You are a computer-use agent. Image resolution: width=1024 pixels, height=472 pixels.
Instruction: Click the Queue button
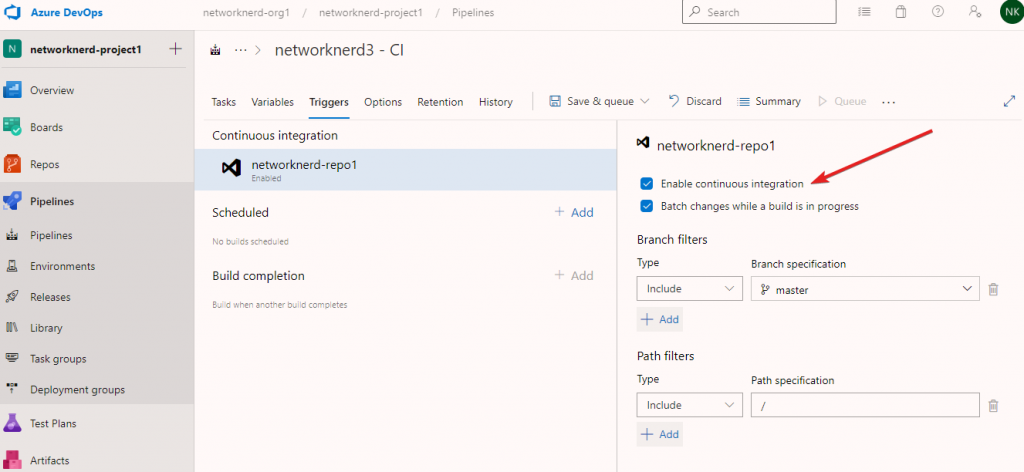click(842, 101)
